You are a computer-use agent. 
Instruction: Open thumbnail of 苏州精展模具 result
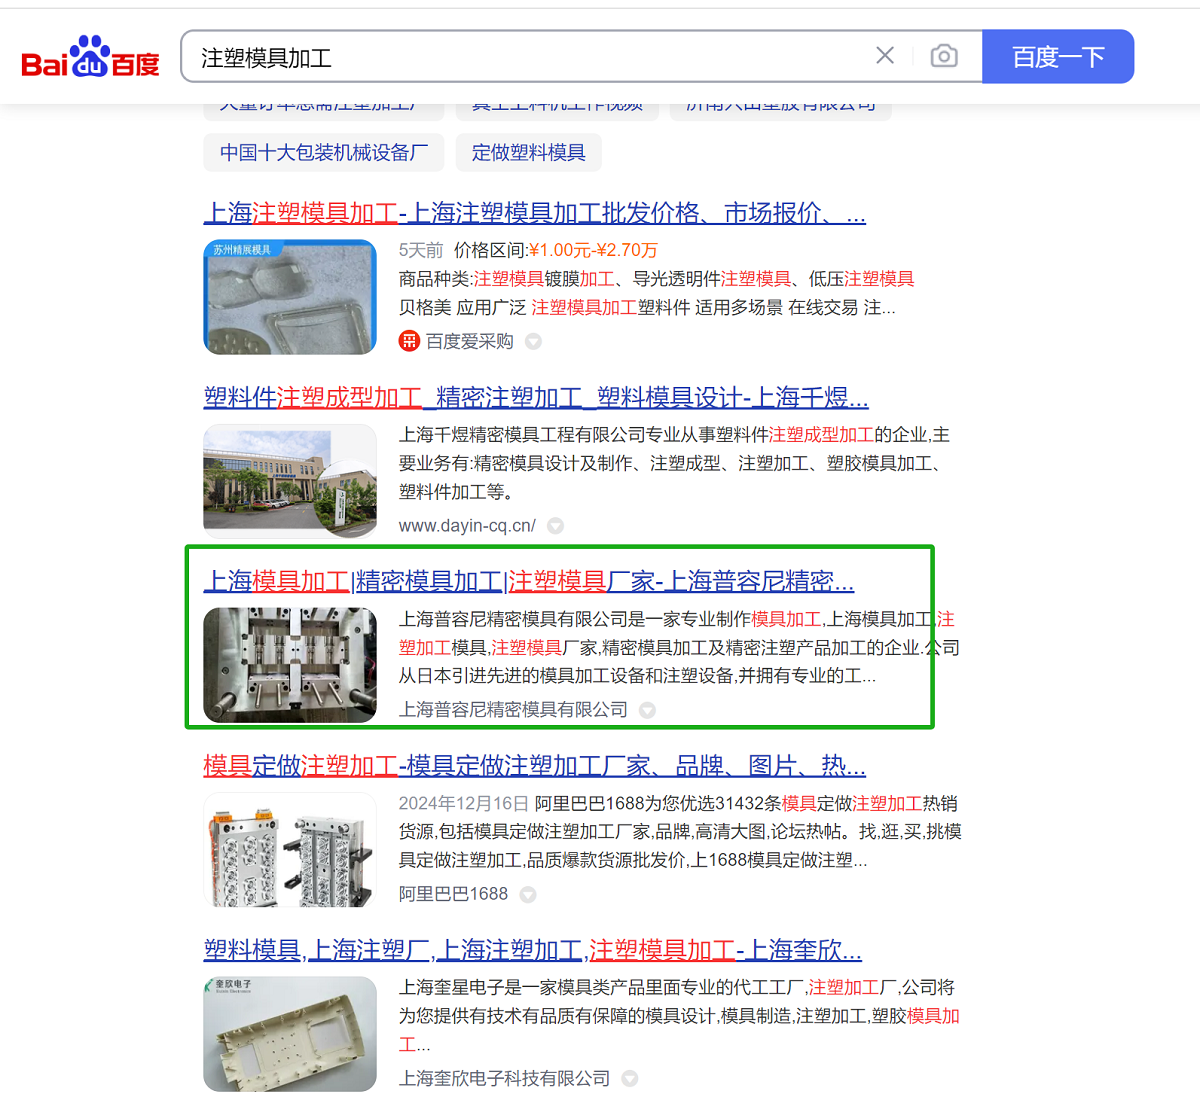click(x=290, y=297)
